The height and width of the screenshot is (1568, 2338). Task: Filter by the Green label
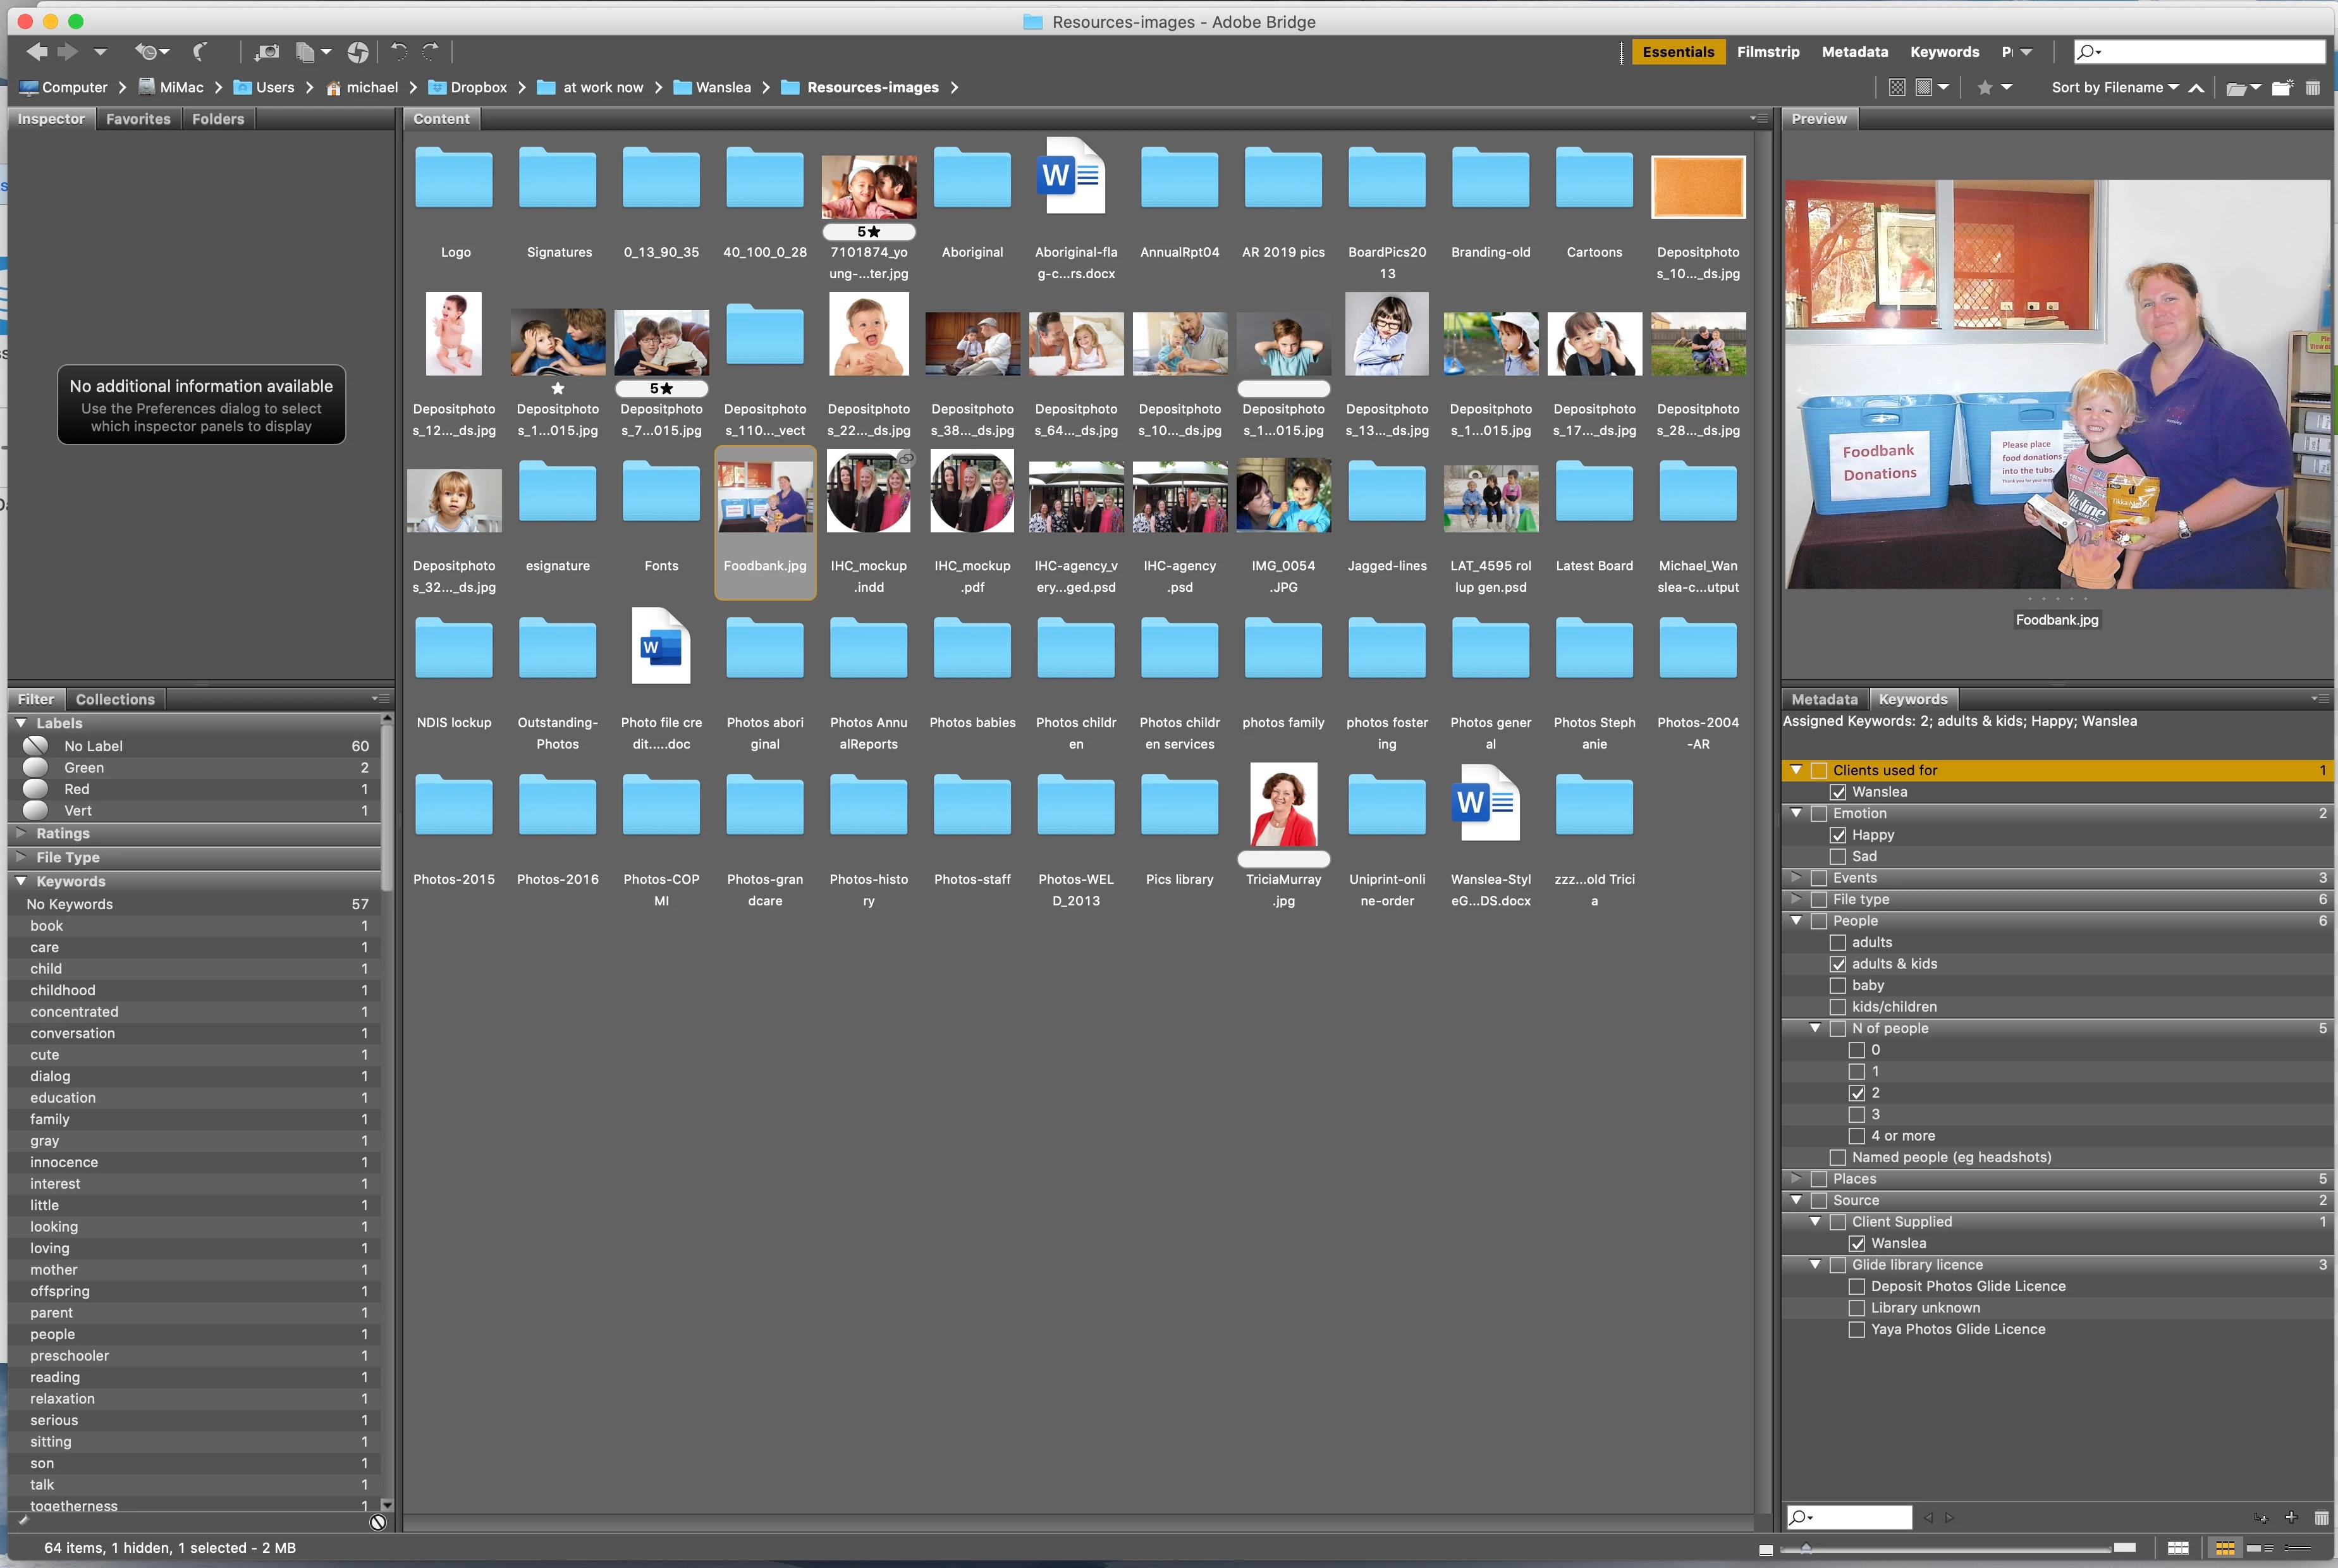click(x=84, y=768)
